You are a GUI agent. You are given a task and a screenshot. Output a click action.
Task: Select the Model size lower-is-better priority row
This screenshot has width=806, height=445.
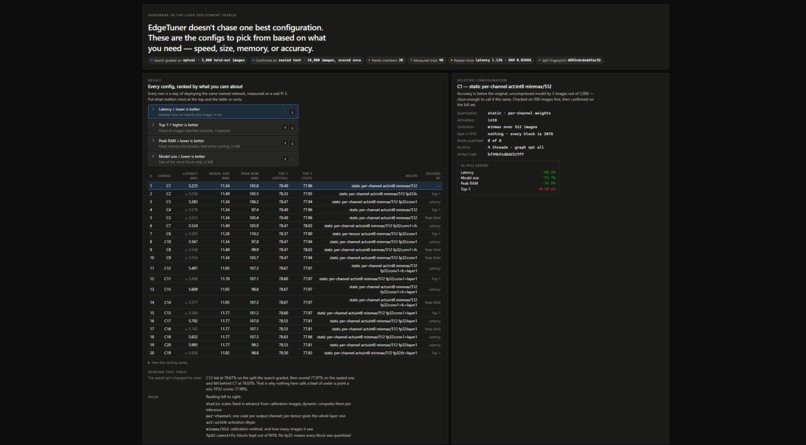pyautogui.click(x=223, y=159)
